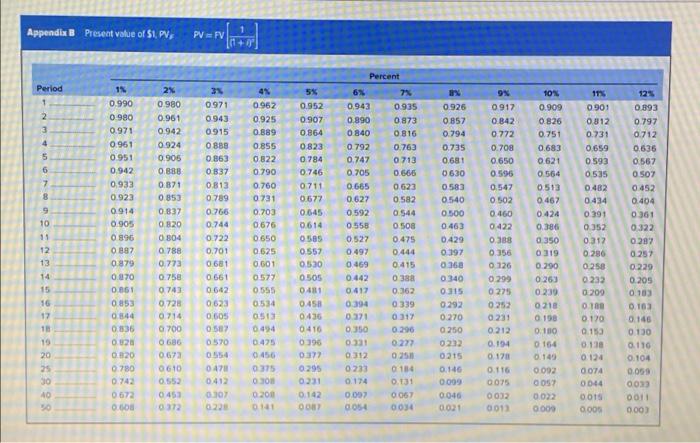Select the 2% column header
700x443 pixels.
click(169, 90)
